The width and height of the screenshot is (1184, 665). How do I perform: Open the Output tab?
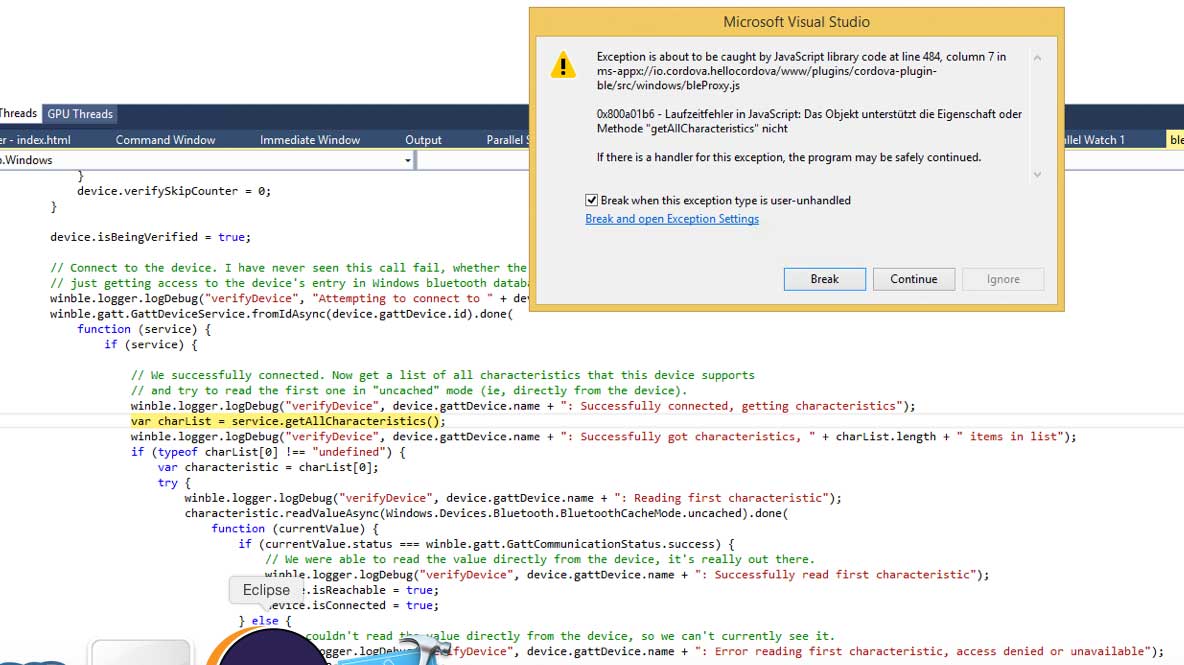tap(424, 140)
